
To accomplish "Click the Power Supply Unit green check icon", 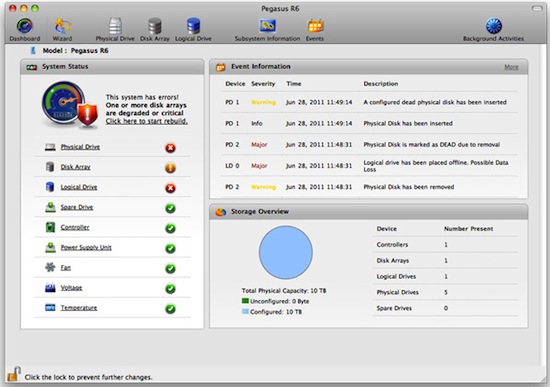I will 170,248.
